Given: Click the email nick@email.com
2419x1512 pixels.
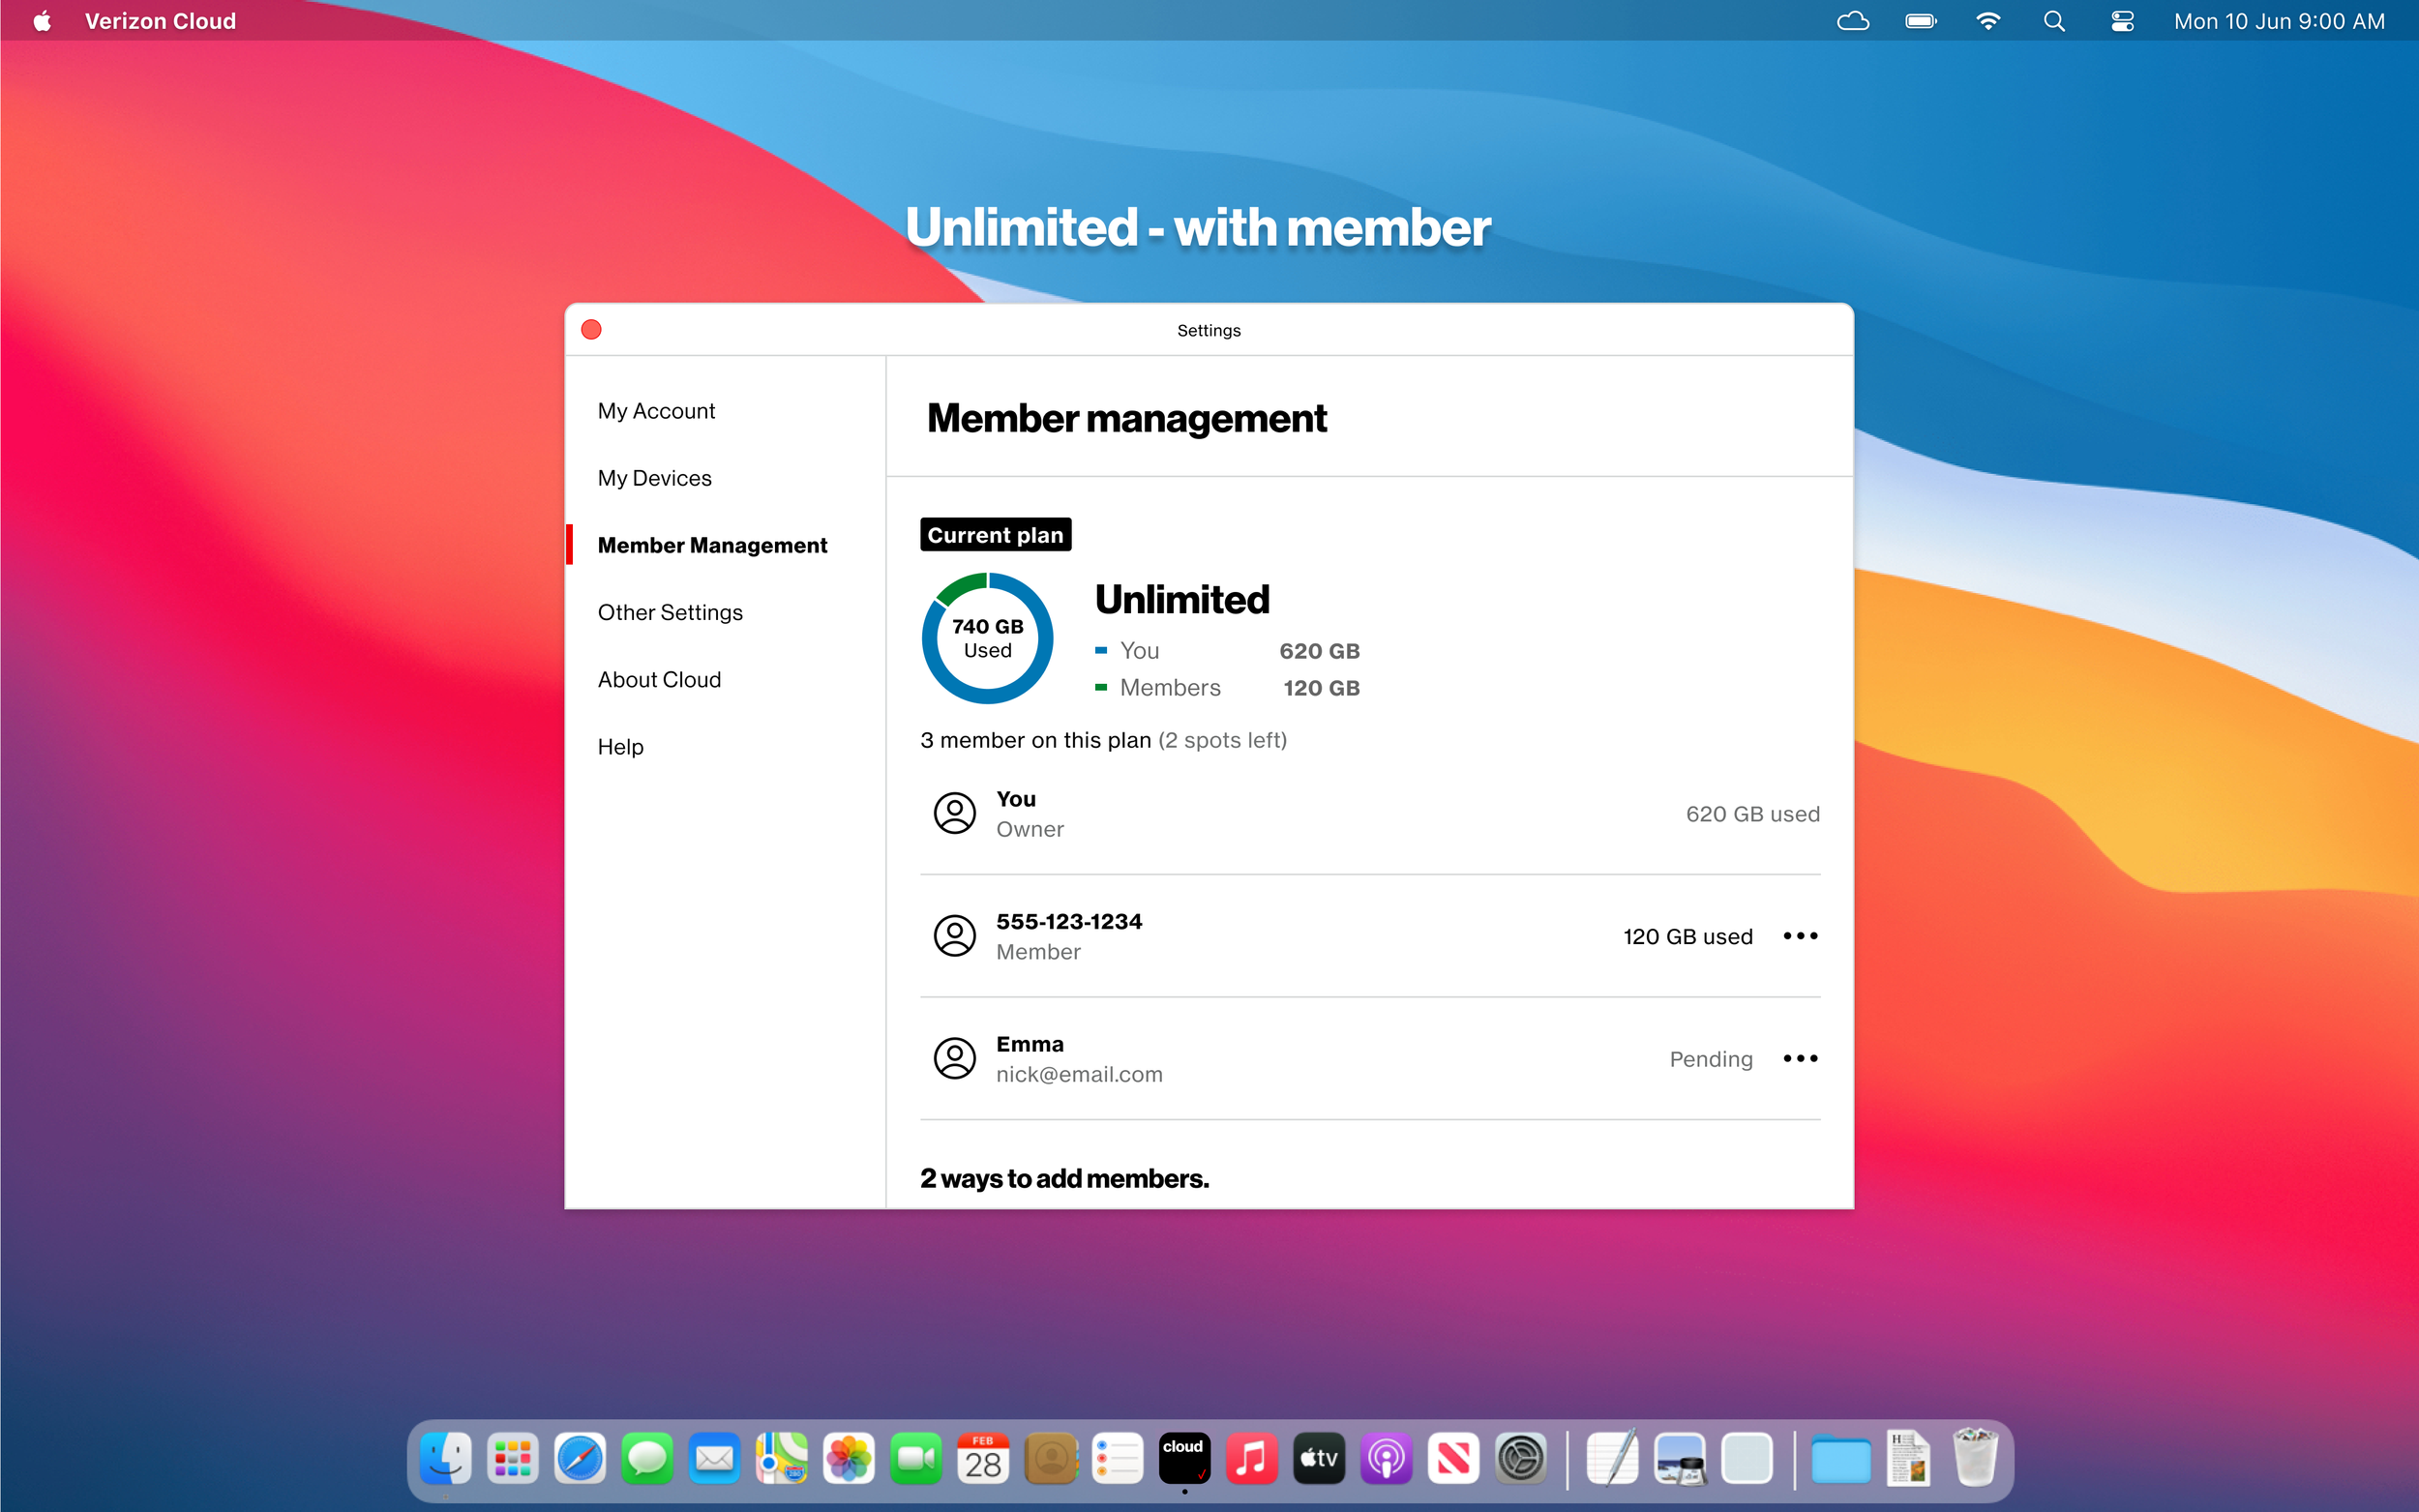Looking at the screenshot, I should (1079, 1074).
